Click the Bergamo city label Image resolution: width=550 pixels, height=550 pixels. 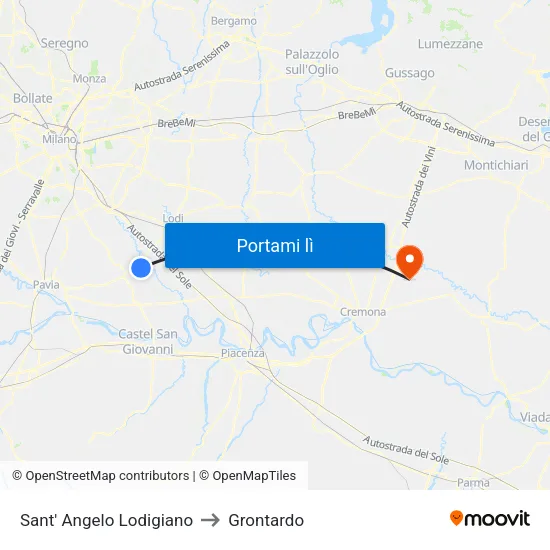234,21
